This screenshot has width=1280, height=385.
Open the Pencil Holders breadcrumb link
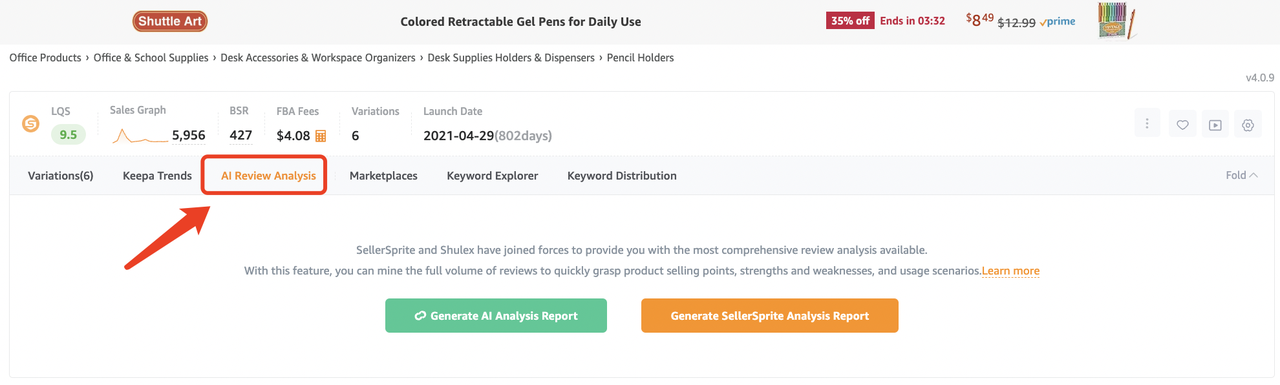[x=640, y=58]
